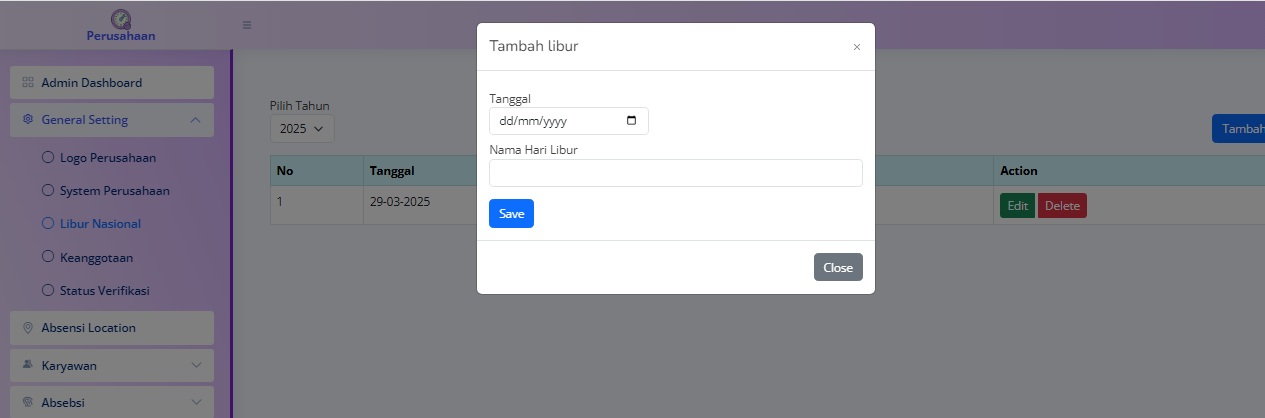Click the Absensi Location pin icon

coord(28,328)
